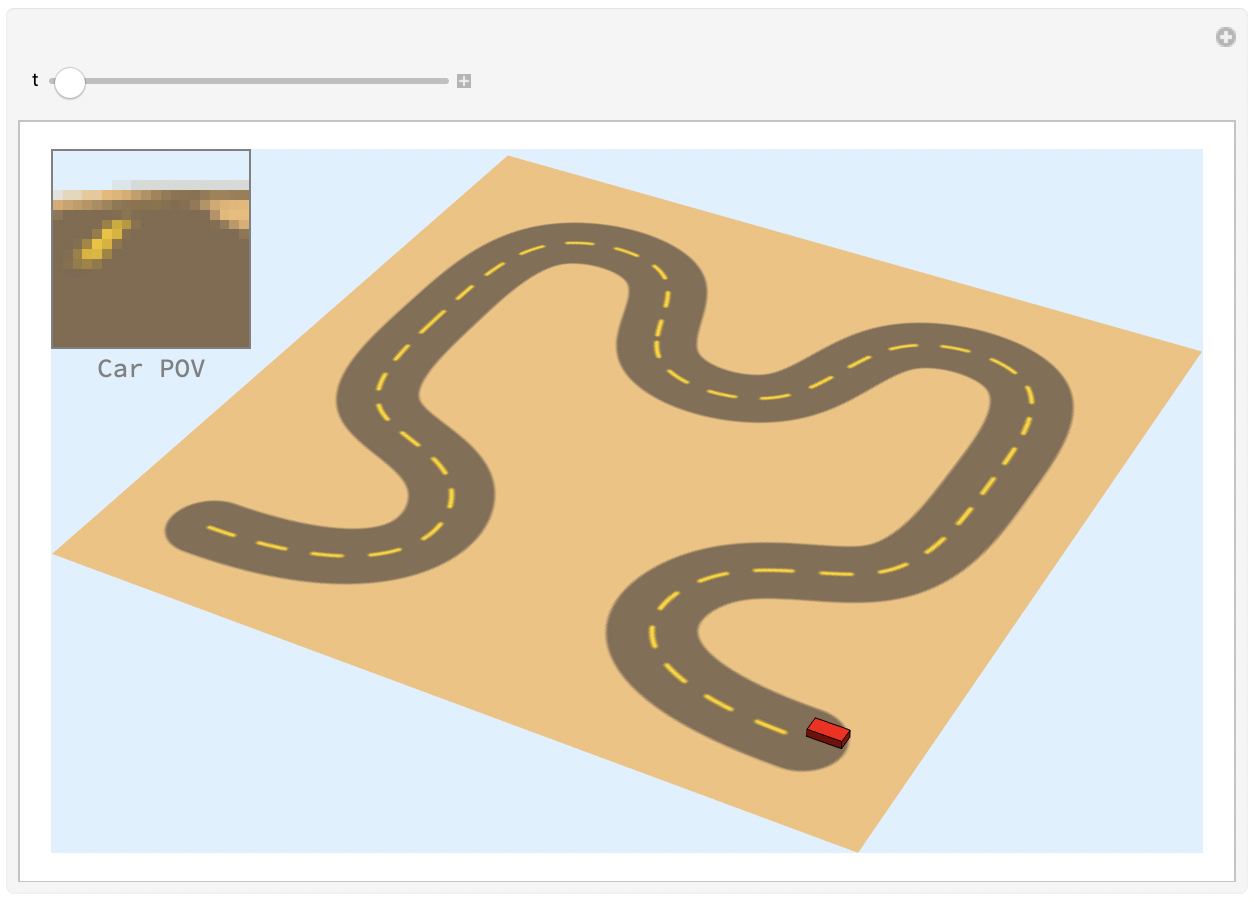Image resolution: width=1254 pixels, height=902 pixels.
Task: Click the Car POV thumbnail image
Action: point(151,249)
